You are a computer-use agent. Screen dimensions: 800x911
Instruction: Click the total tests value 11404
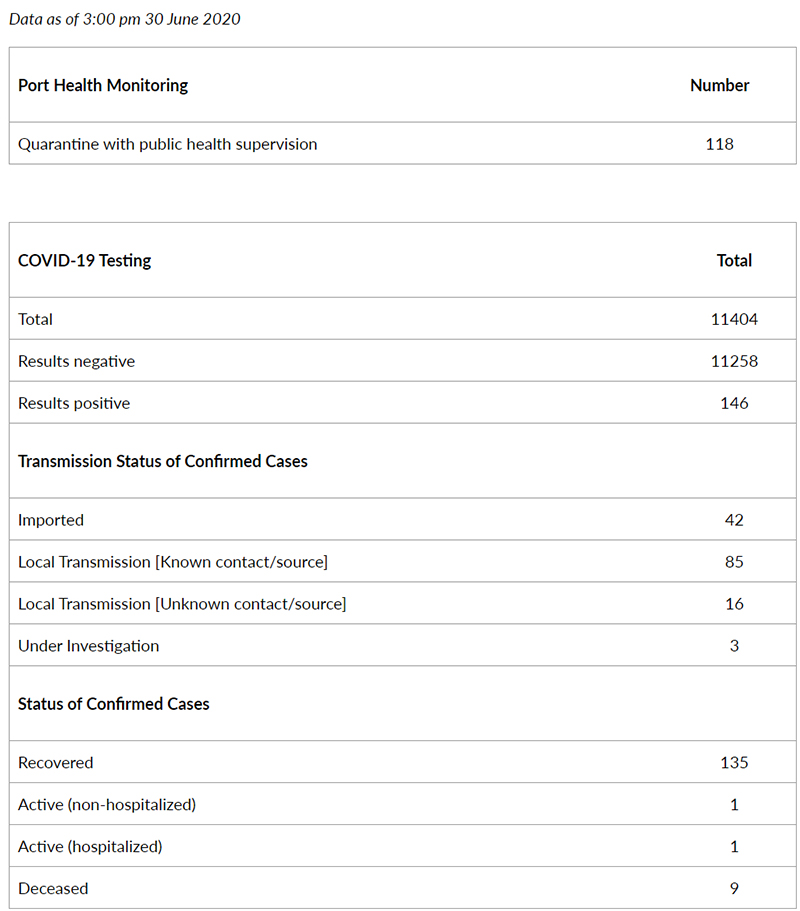734,320
